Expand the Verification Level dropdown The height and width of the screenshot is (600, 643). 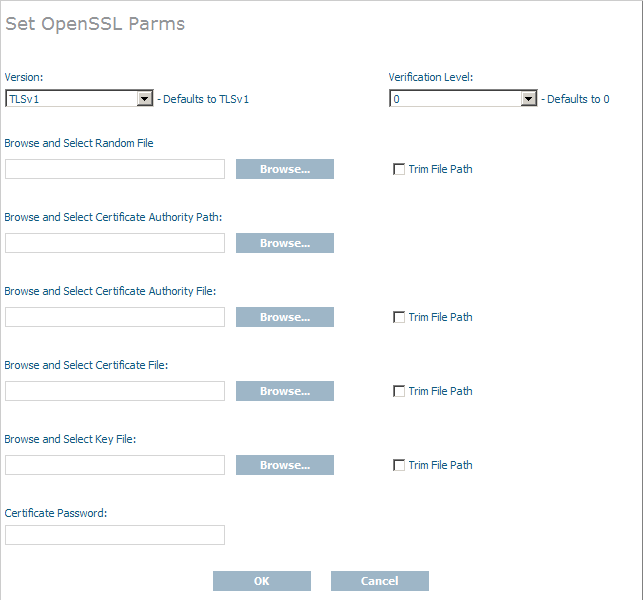(x=463, y=99)
